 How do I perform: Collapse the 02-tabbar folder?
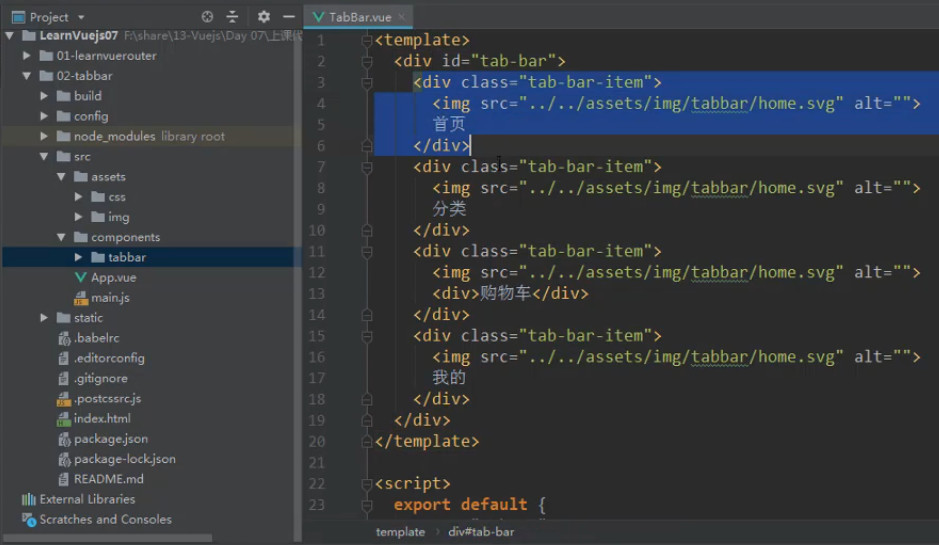pos(26,76)
